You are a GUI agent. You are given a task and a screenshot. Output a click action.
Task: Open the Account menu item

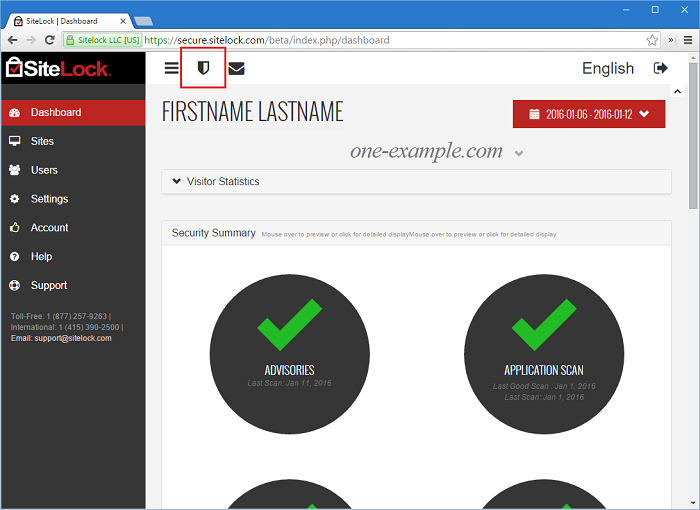point(73,228)
